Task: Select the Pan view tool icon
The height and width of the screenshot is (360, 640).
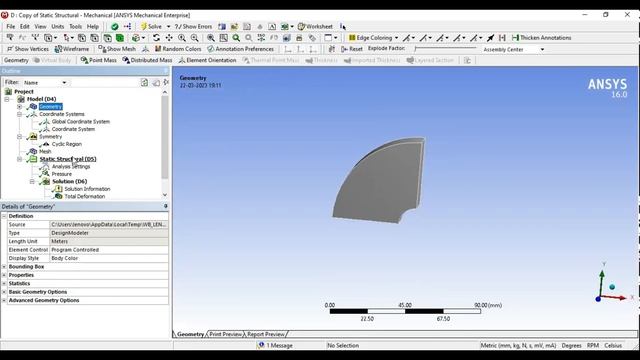Action: (x=169, y=38)
